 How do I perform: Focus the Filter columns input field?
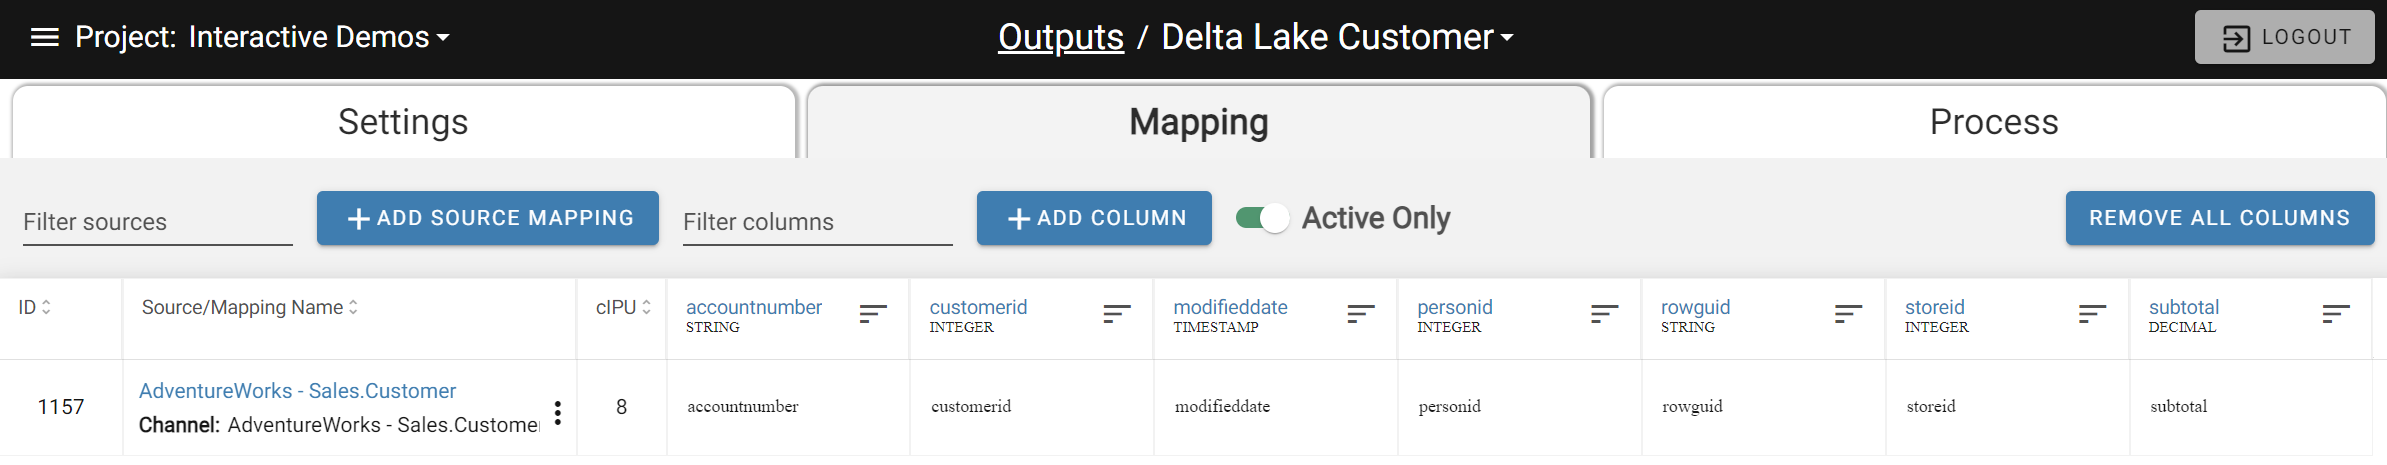click(818, 222)
